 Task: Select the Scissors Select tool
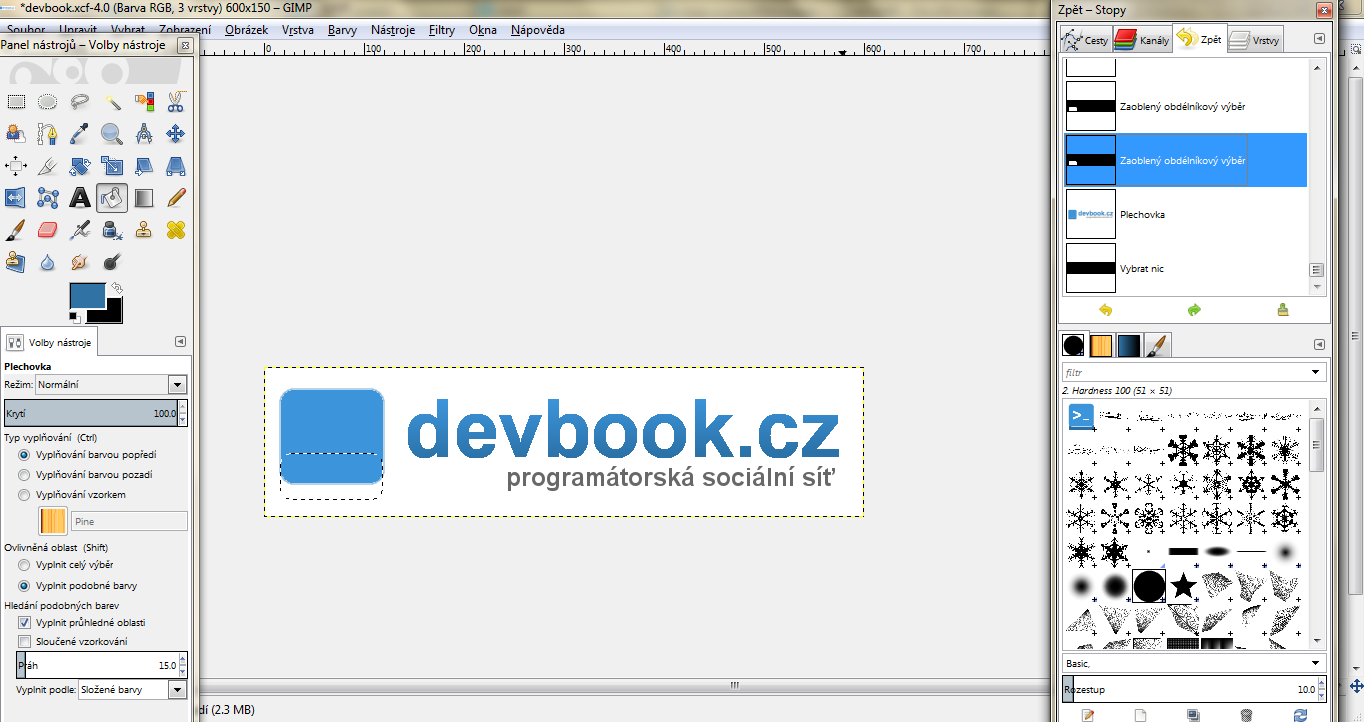click(x=176, y=101)
